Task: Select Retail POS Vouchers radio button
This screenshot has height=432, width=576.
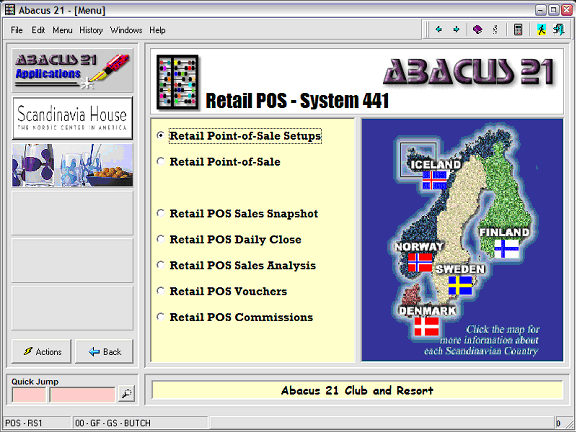Action: 161,291
